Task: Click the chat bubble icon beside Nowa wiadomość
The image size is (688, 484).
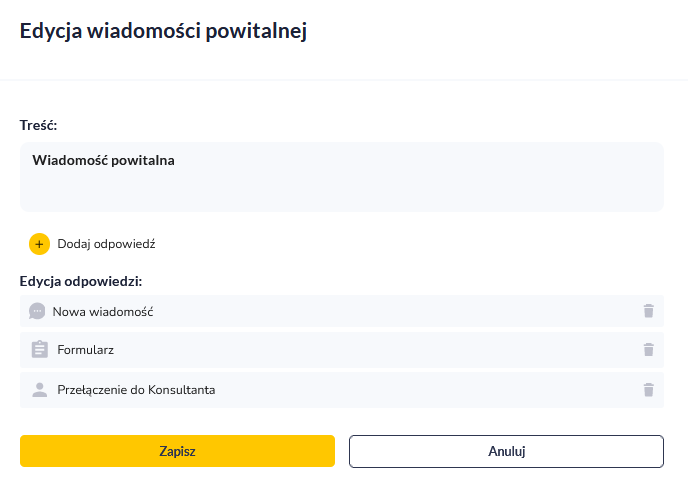Action: 38,311
